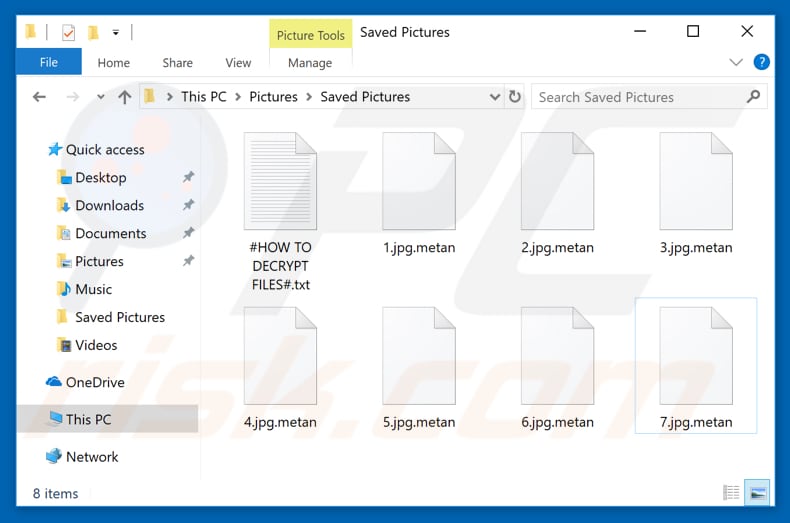Open Downloads in navigation pane

coord(101,205)
